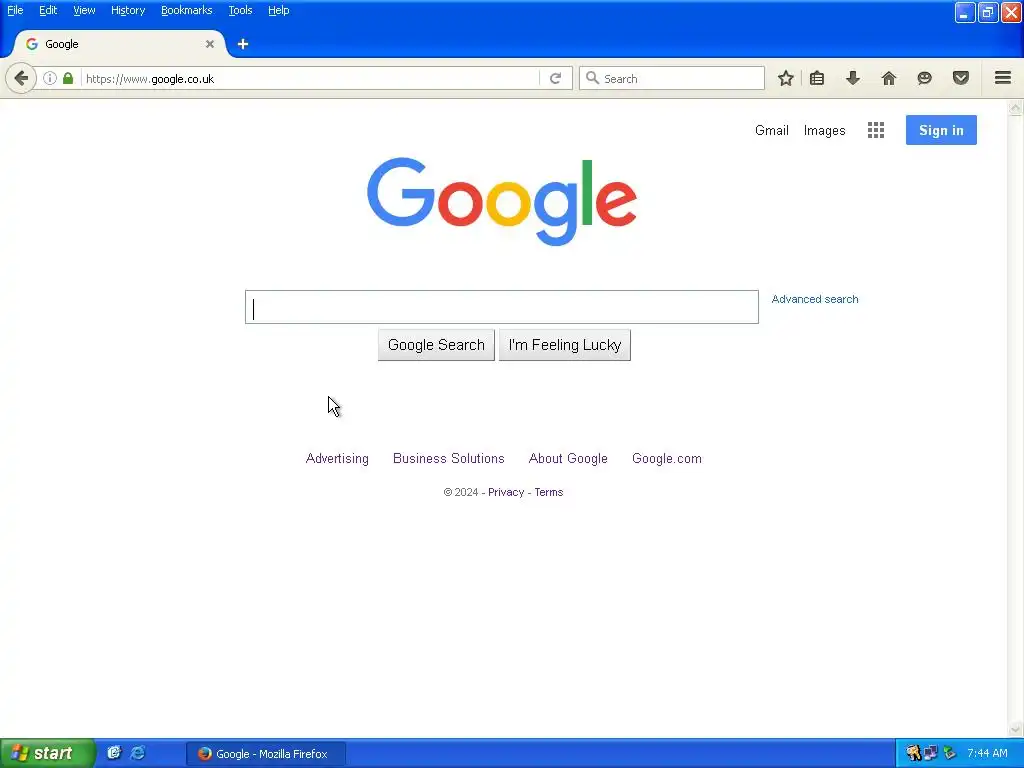Open the Firefox hamburger menu
The image size is (1024, 768).
click(x=1003, y=78)
